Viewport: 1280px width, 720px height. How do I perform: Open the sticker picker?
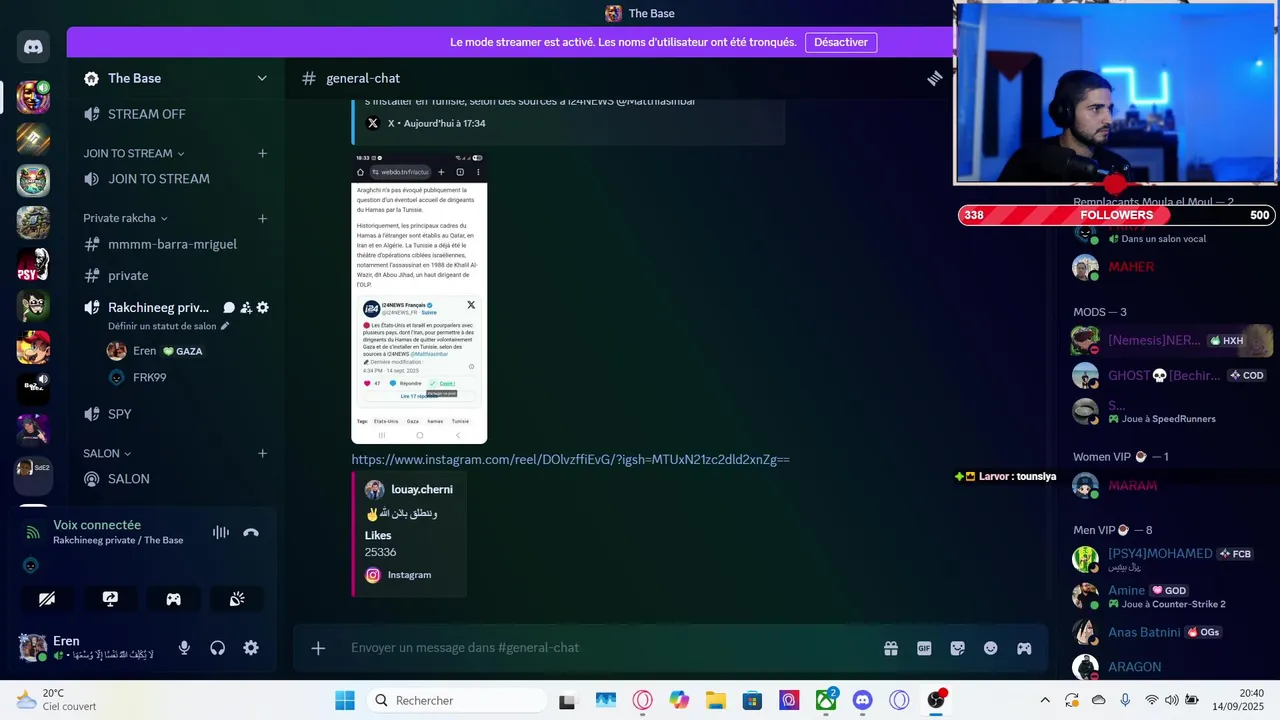coord(957,648)
